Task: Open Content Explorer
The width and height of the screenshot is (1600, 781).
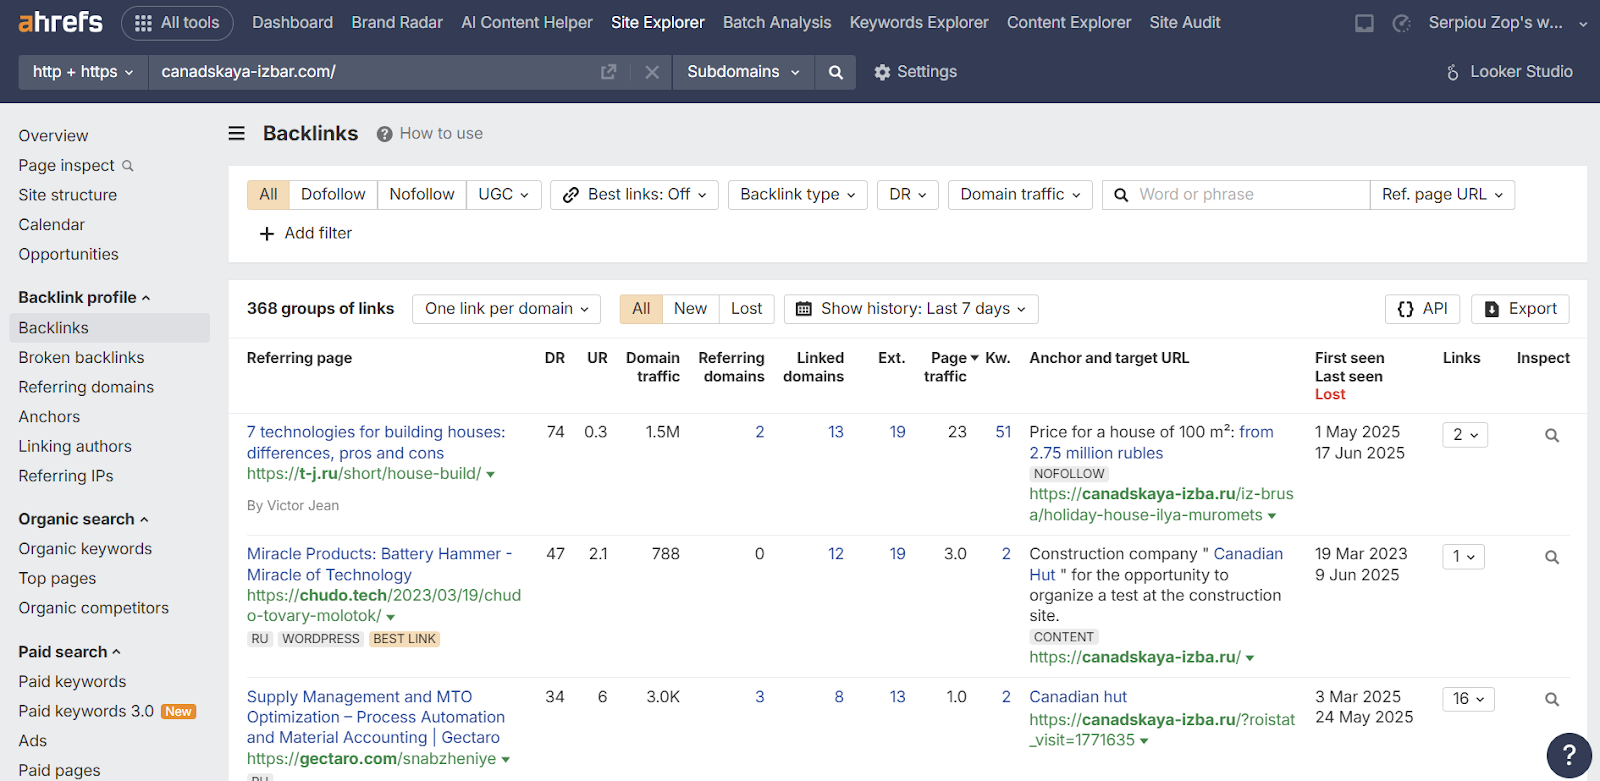Action: [x=1069, y=22]
